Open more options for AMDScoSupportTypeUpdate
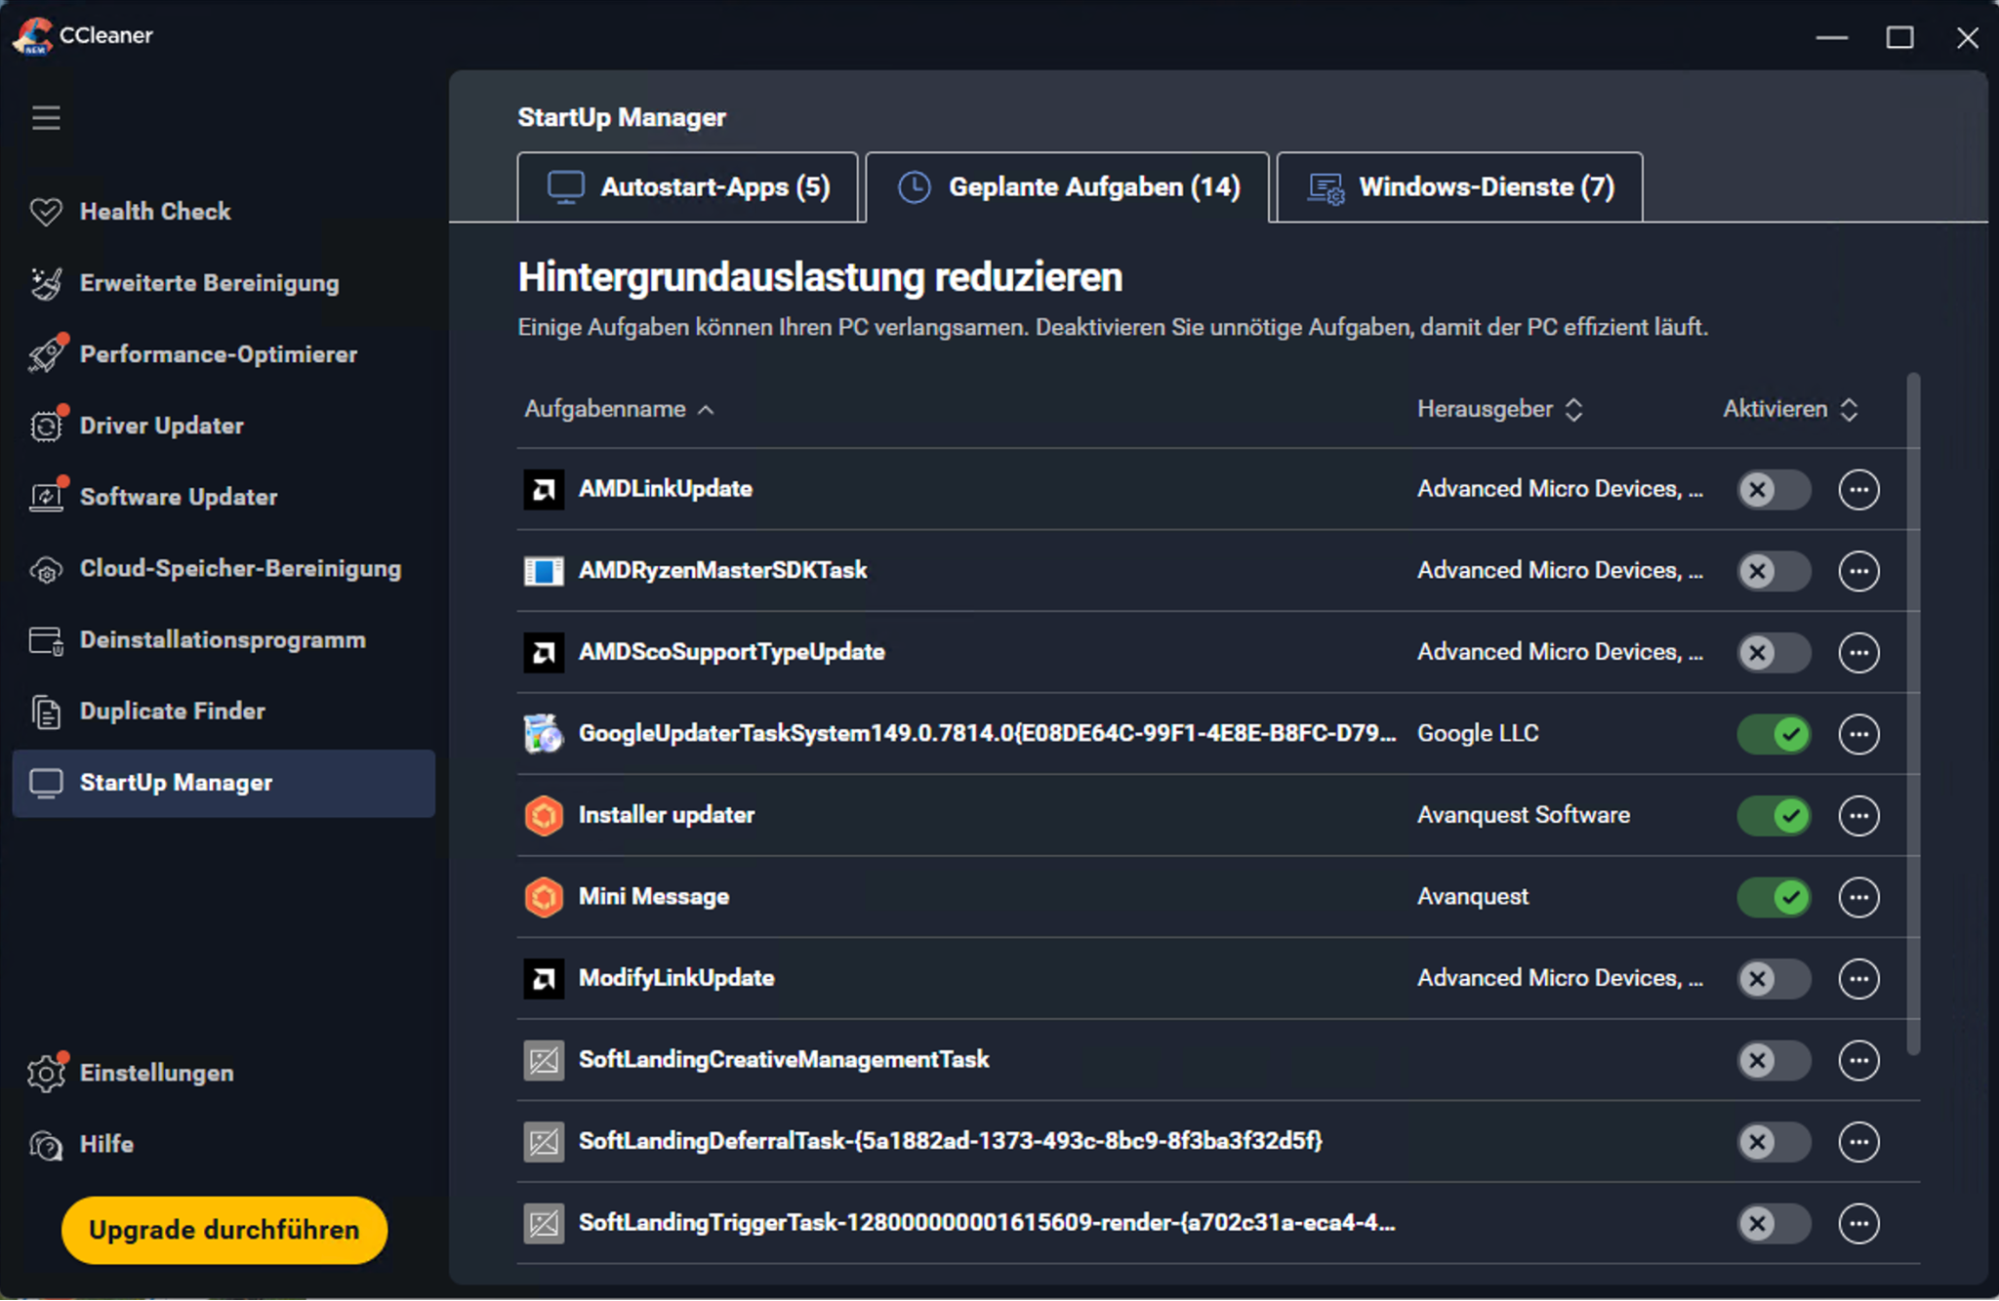Screen dimensions: 1999x1301 pos(1859,653)
